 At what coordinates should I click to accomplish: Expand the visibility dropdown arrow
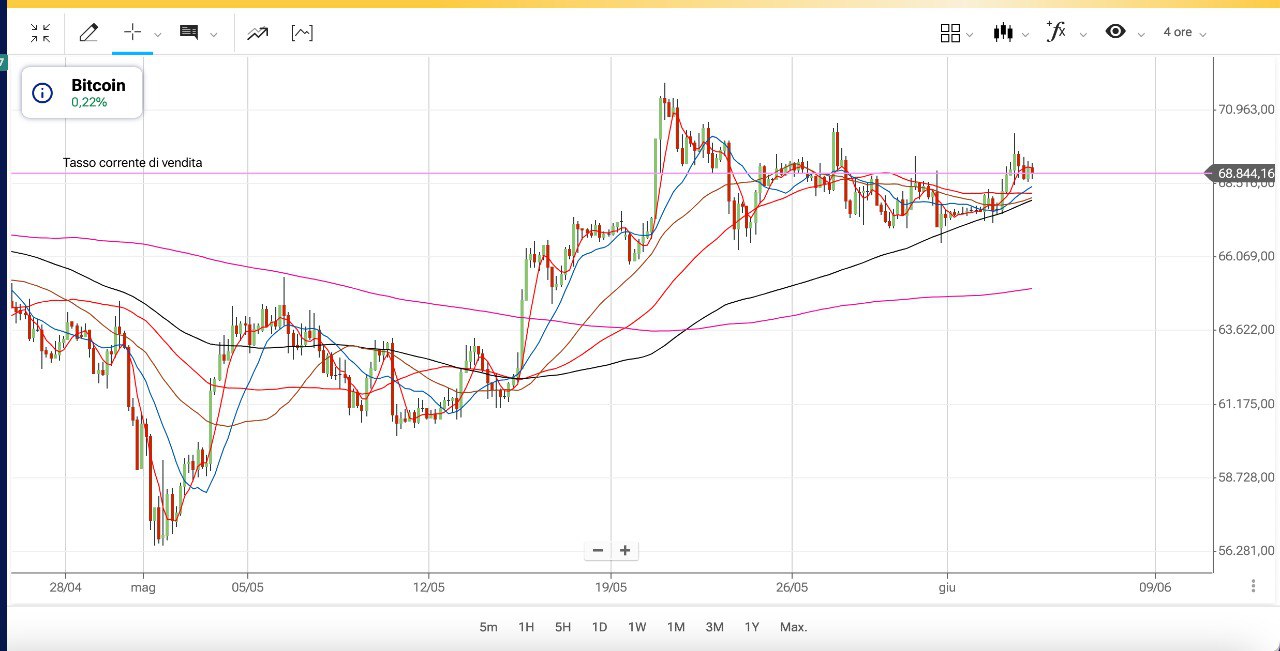point(1141,35)
